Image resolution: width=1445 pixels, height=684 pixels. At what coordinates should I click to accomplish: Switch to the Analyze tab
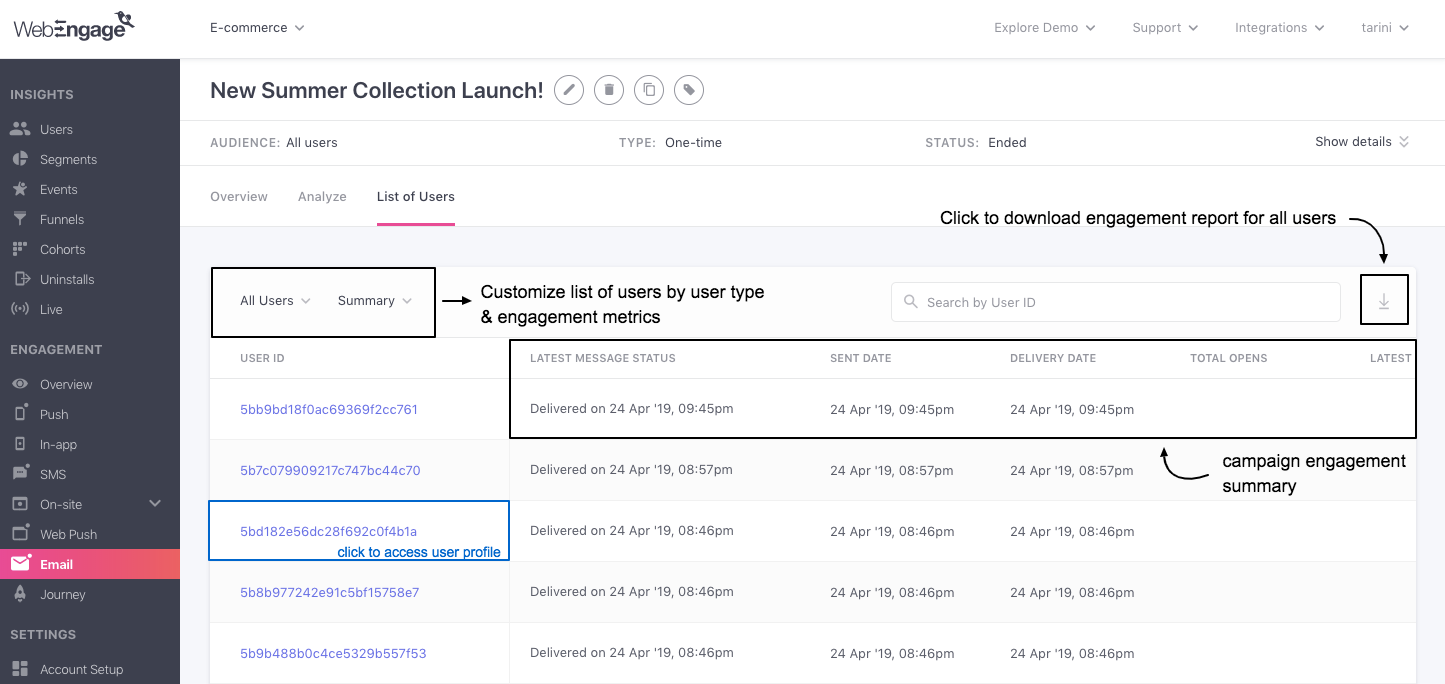(x=322, y=196)
